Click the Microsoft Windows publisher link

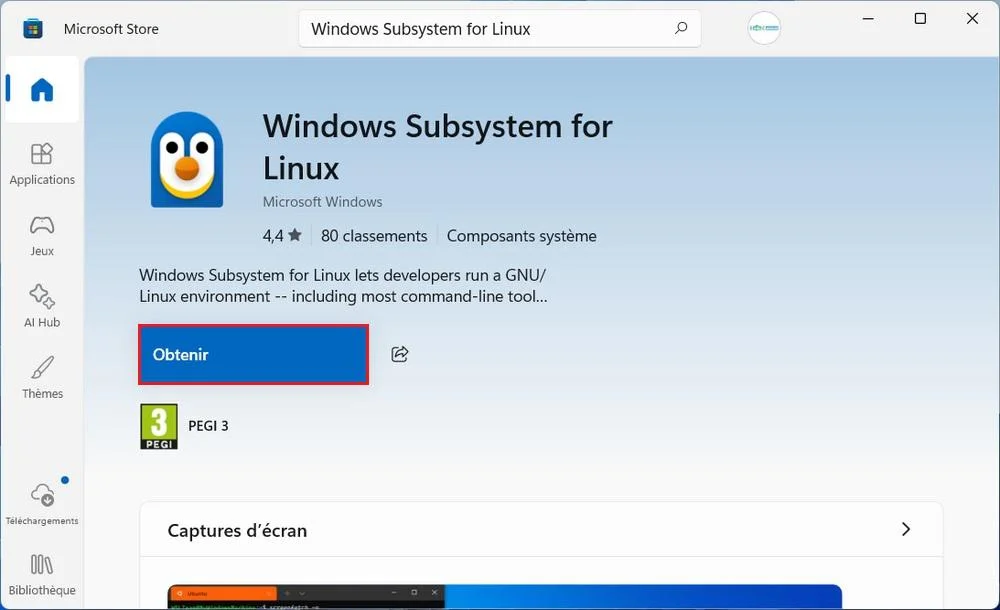click(x=323, y=202)
